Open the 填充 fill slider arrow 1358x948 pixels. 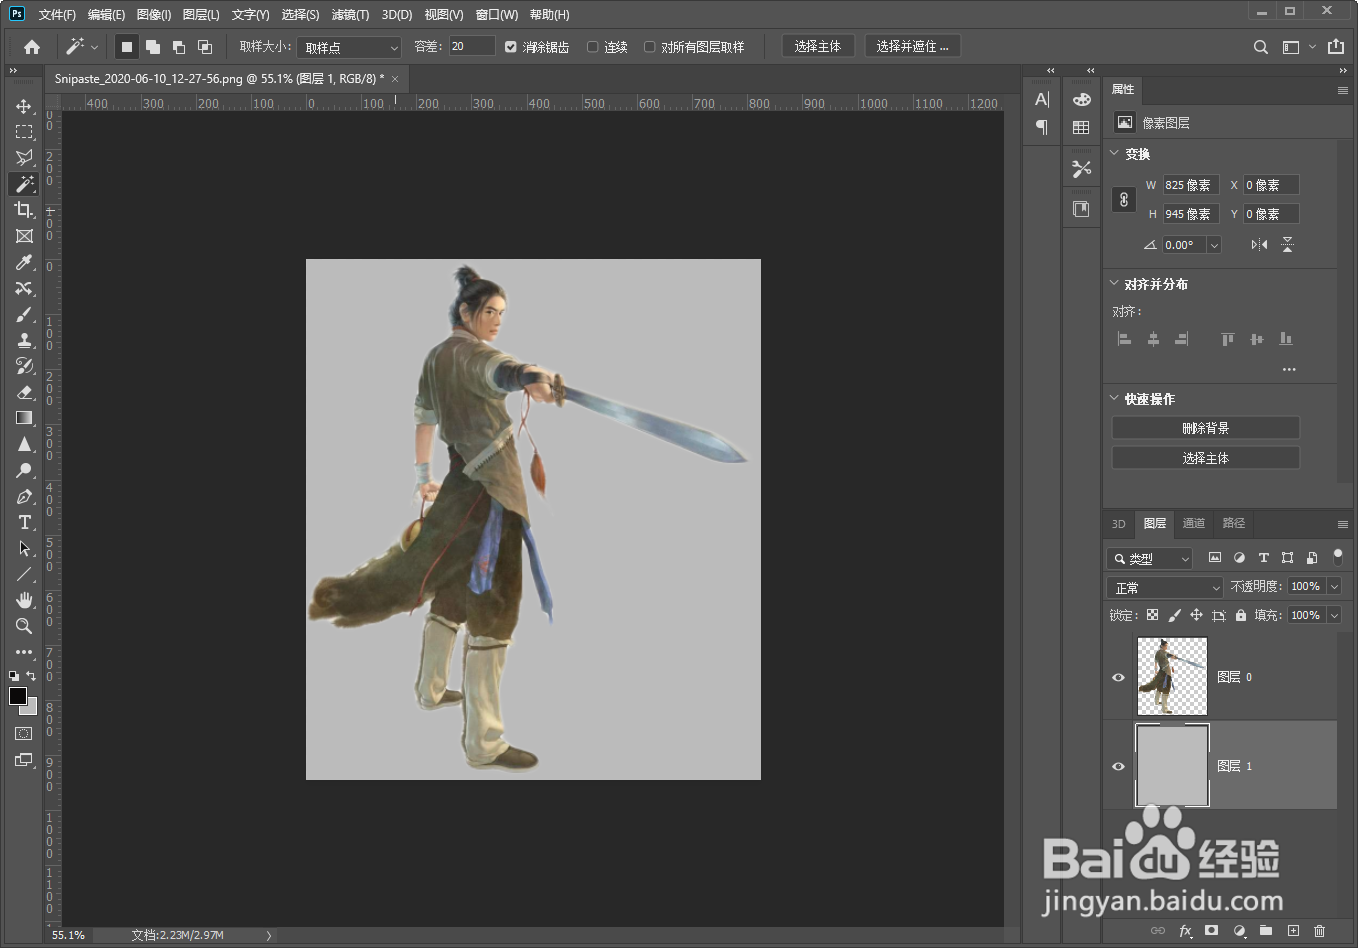1334,615
